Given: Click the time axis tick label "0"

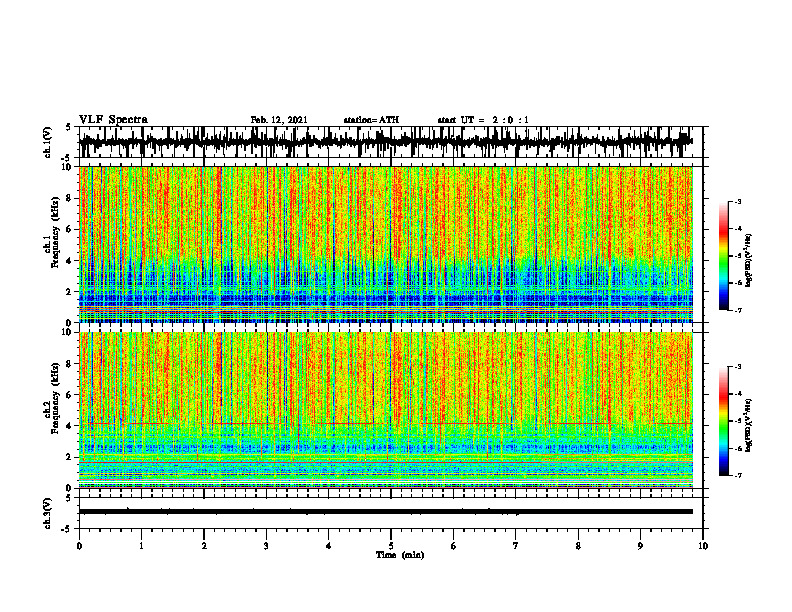Looking at the screenshot, I should point(79,546).
